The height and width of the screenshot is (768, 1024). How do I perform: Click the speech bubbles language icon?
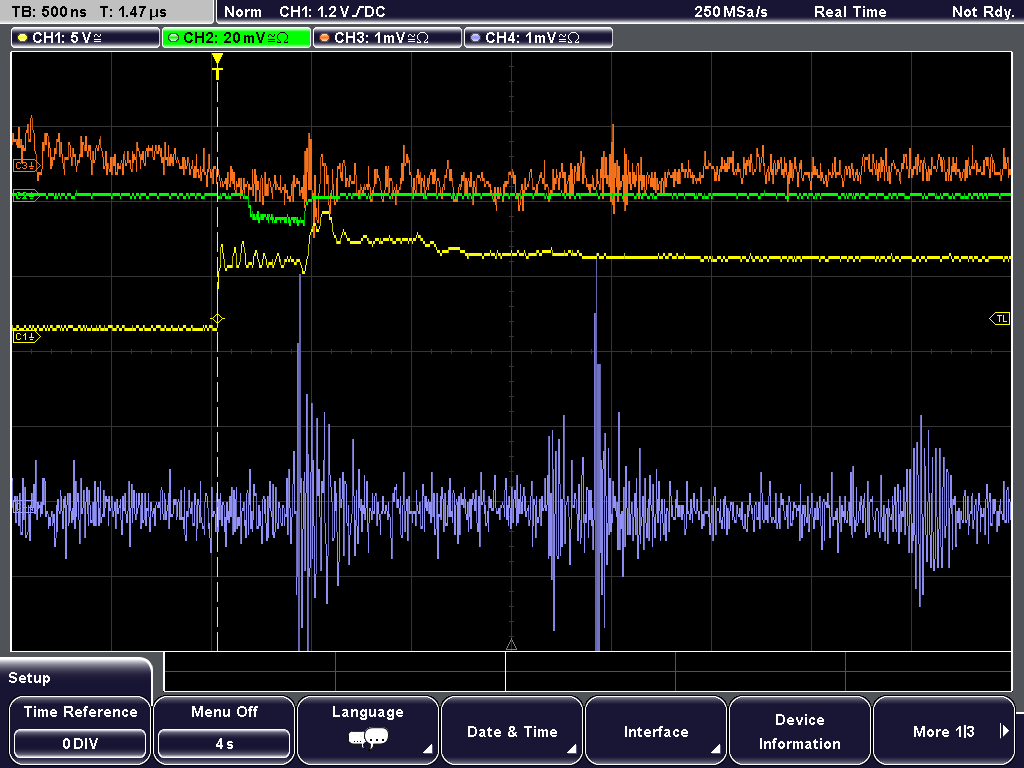[368, 739]
